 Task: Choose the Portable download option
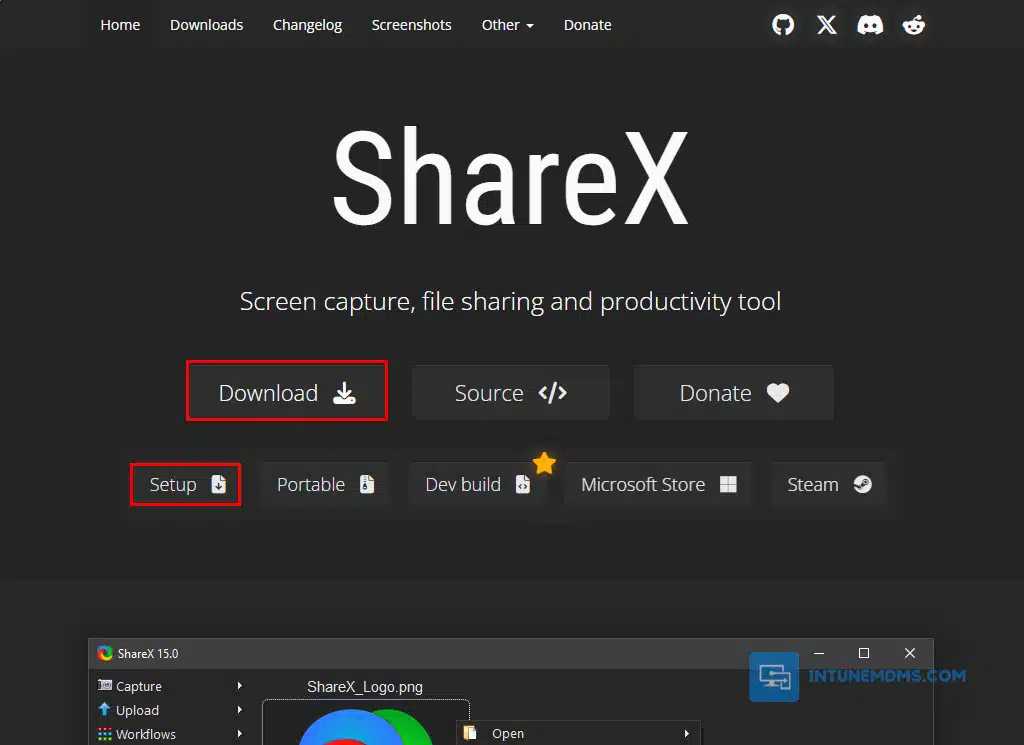[x=324, y=485]
